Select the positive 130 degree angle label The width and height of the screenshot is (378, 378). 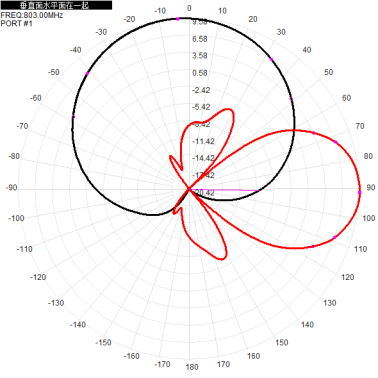point(329,303)
